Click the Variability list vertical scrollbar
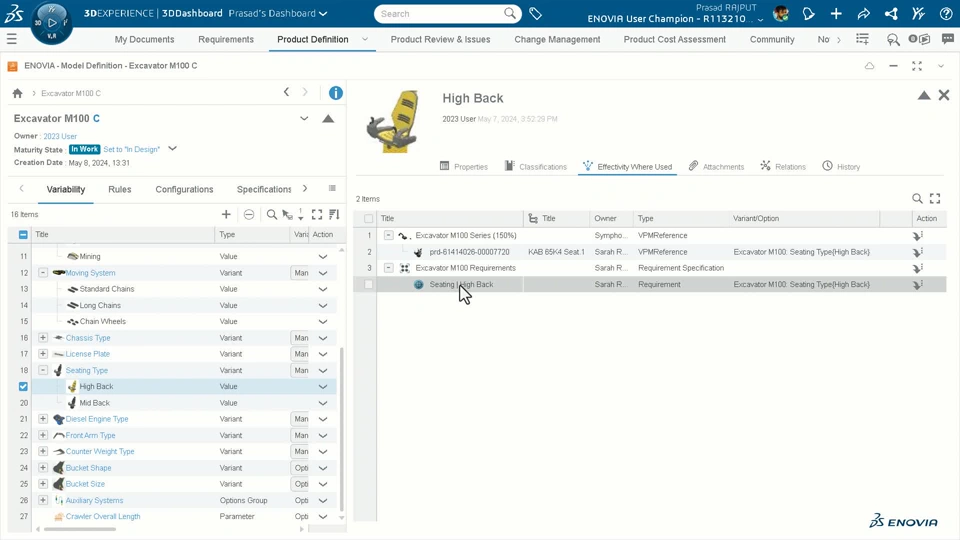 [342, 428]
